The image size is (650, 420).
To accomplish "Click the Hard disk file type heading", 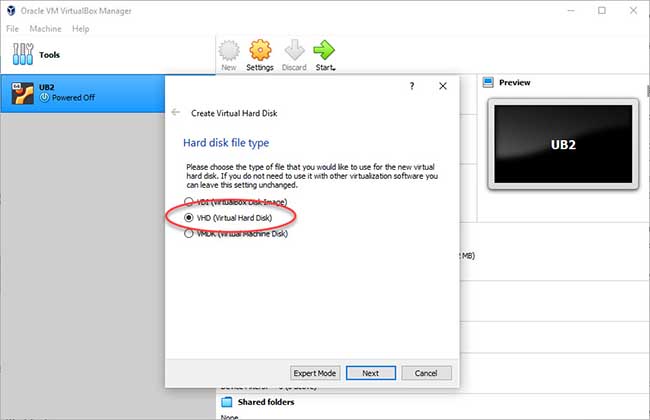I will click(x=226, y=143).
